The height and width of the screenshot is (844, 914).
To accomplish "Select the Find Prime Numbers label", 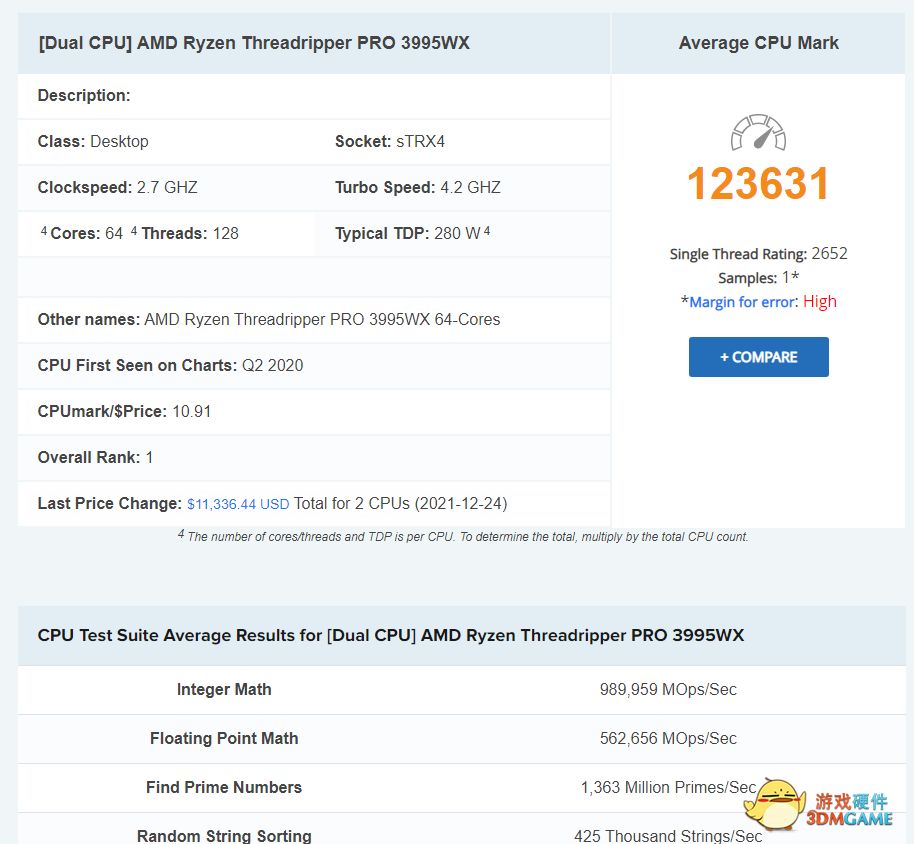I will 224,787.
